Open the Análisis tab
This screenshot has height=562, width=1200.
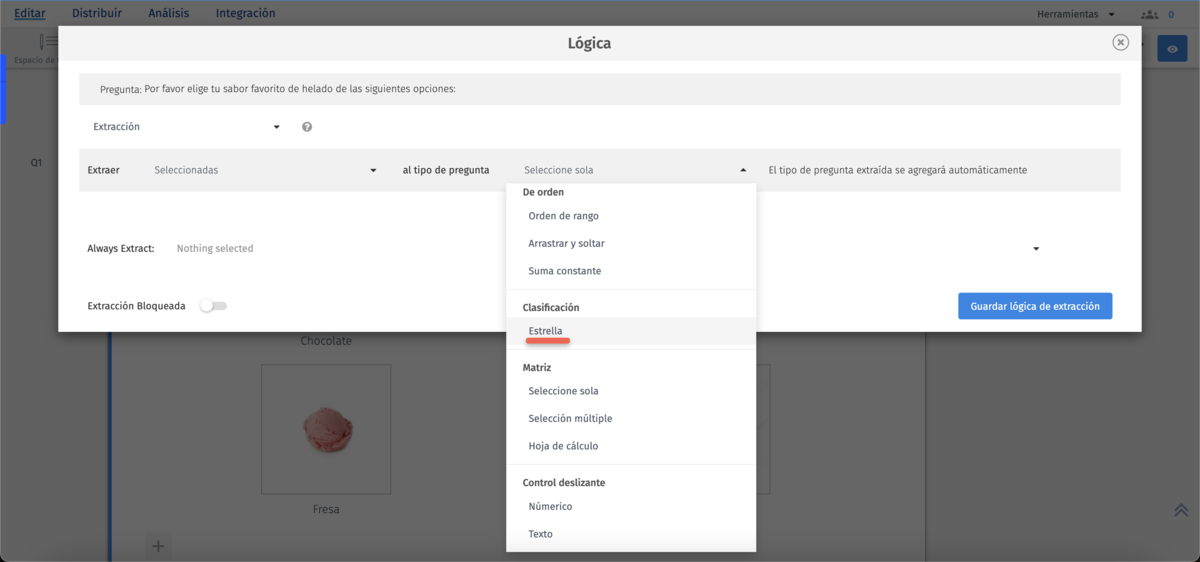click(x=168, y=13)
